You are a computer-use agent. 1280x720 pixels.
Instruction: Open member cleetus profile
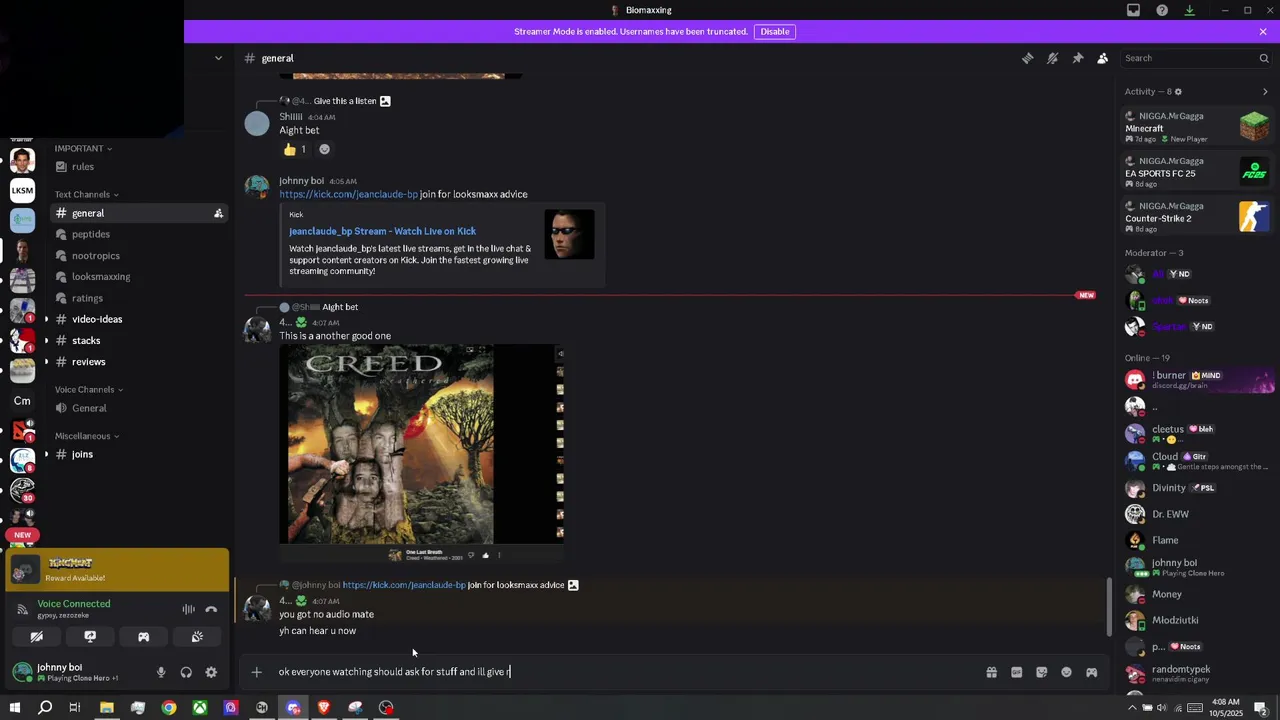point(1198,433)
